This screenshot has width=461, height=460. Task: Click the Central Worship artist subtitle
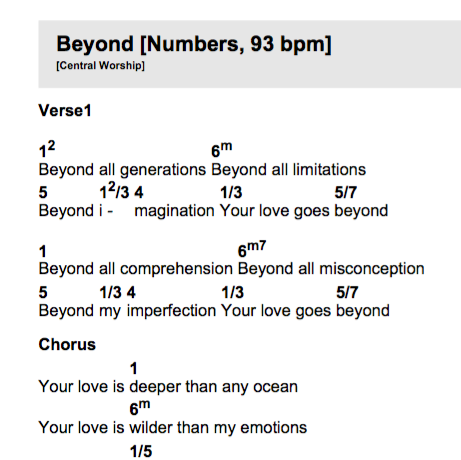point(100,65)
